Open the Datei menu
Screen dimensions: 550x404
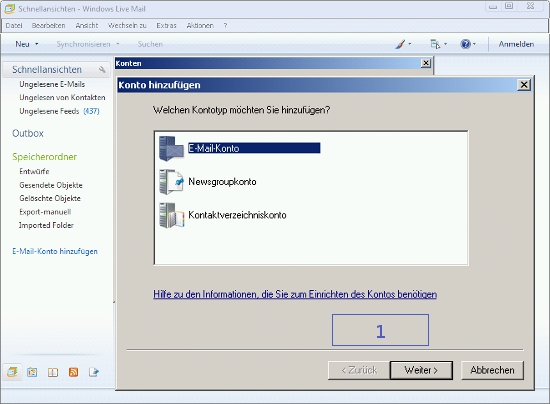coord(14,26)
